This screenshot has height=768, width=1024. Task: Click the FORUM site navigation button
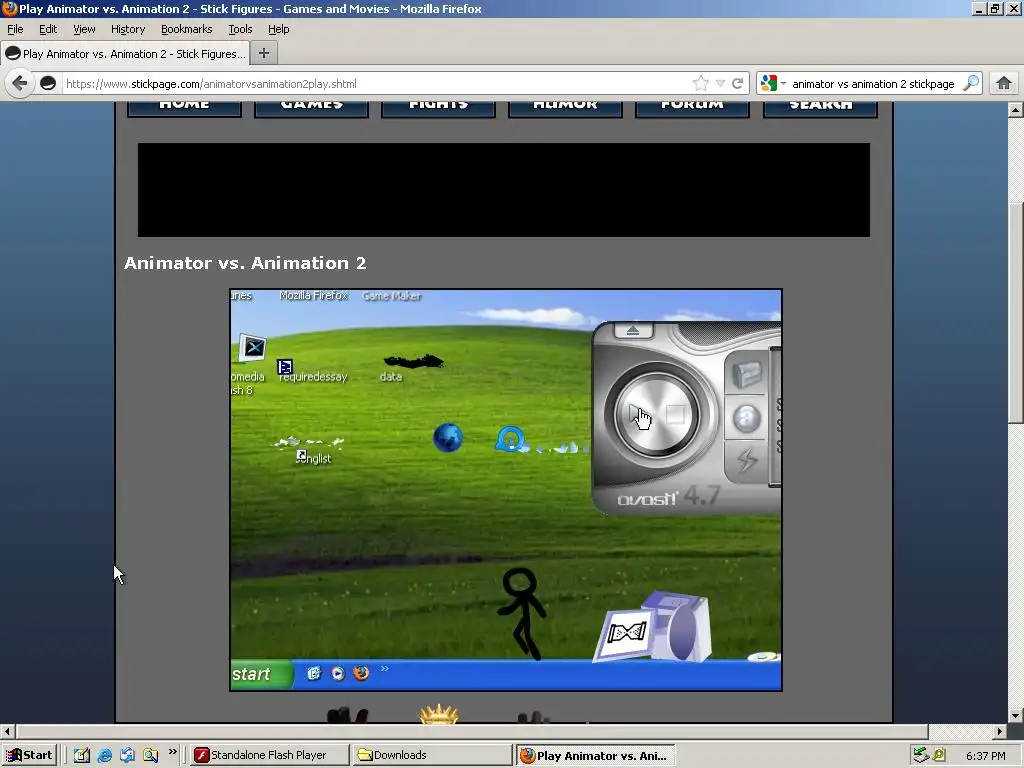(x=692, y=109)
